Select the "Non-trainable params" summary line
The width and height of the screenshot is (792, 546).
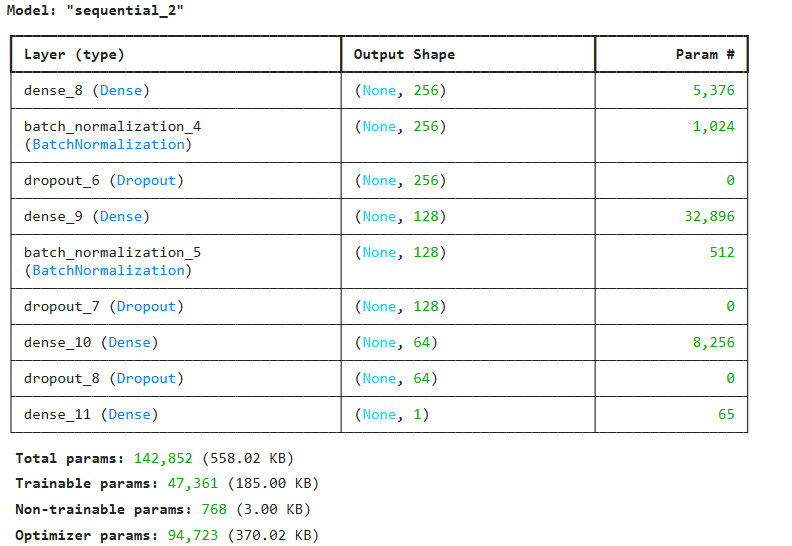(x=166, y=509)
